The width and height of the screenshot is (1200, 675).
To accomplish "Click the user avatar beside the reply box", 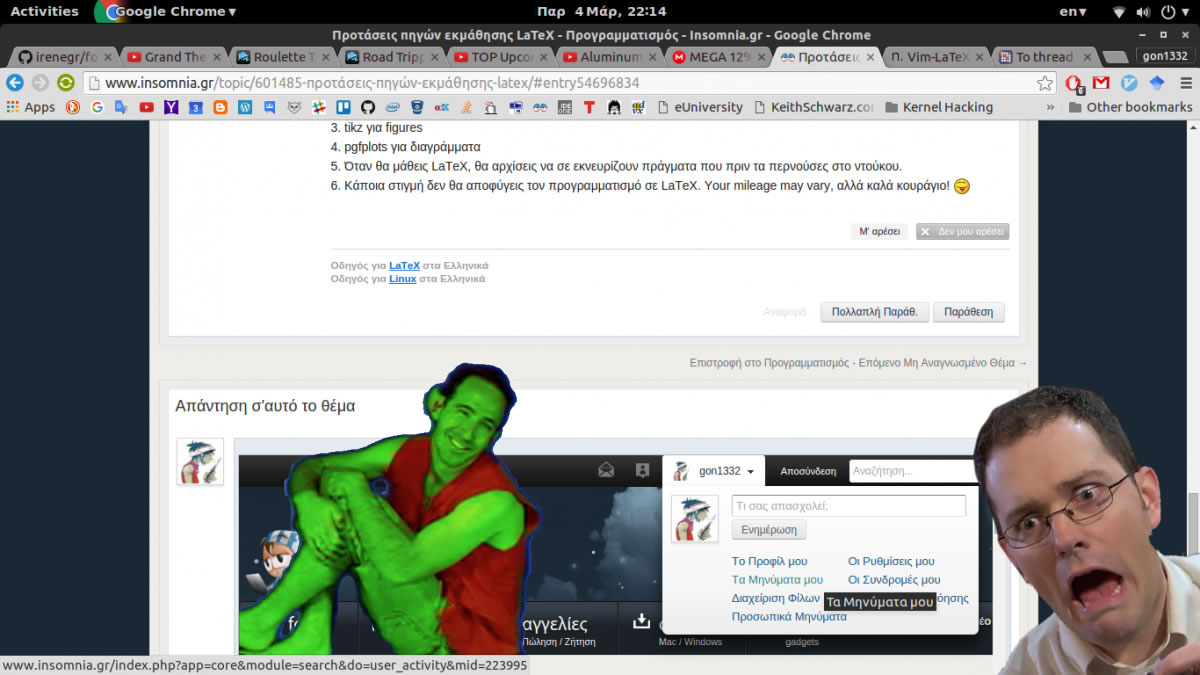I will (200, 461).
